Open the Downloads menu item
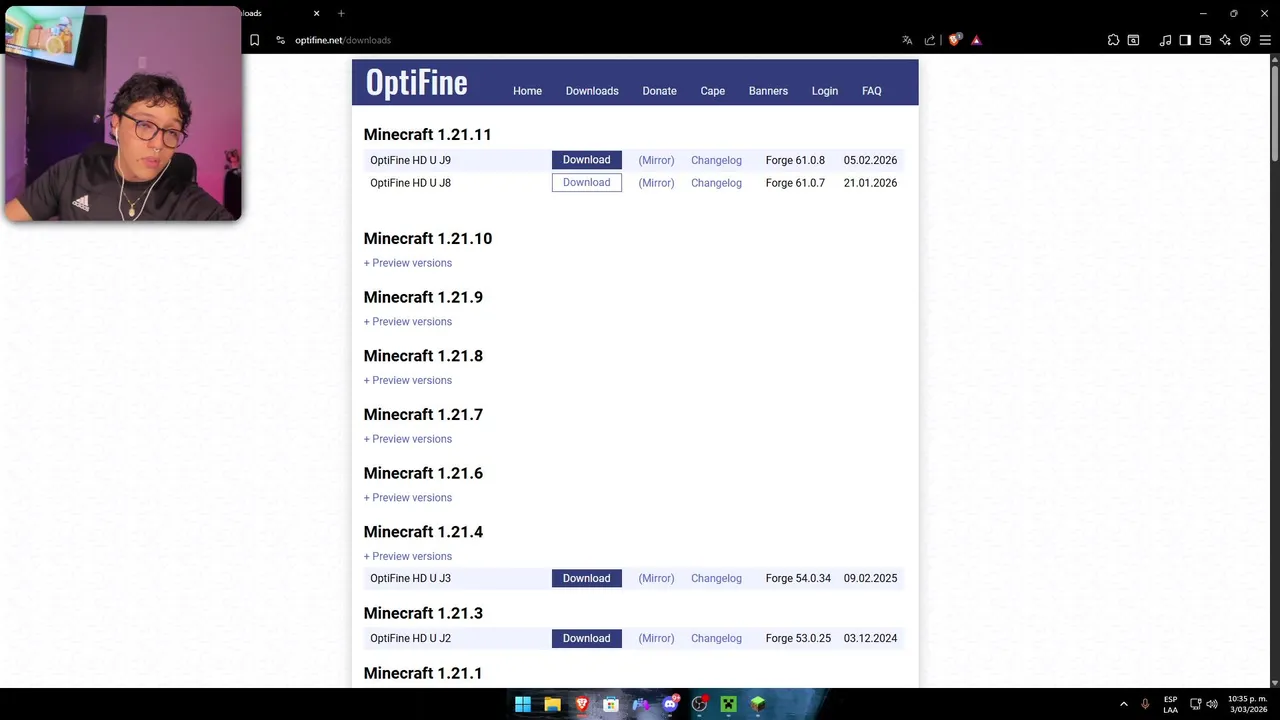 pyautogui.click(x=592, y=91)
